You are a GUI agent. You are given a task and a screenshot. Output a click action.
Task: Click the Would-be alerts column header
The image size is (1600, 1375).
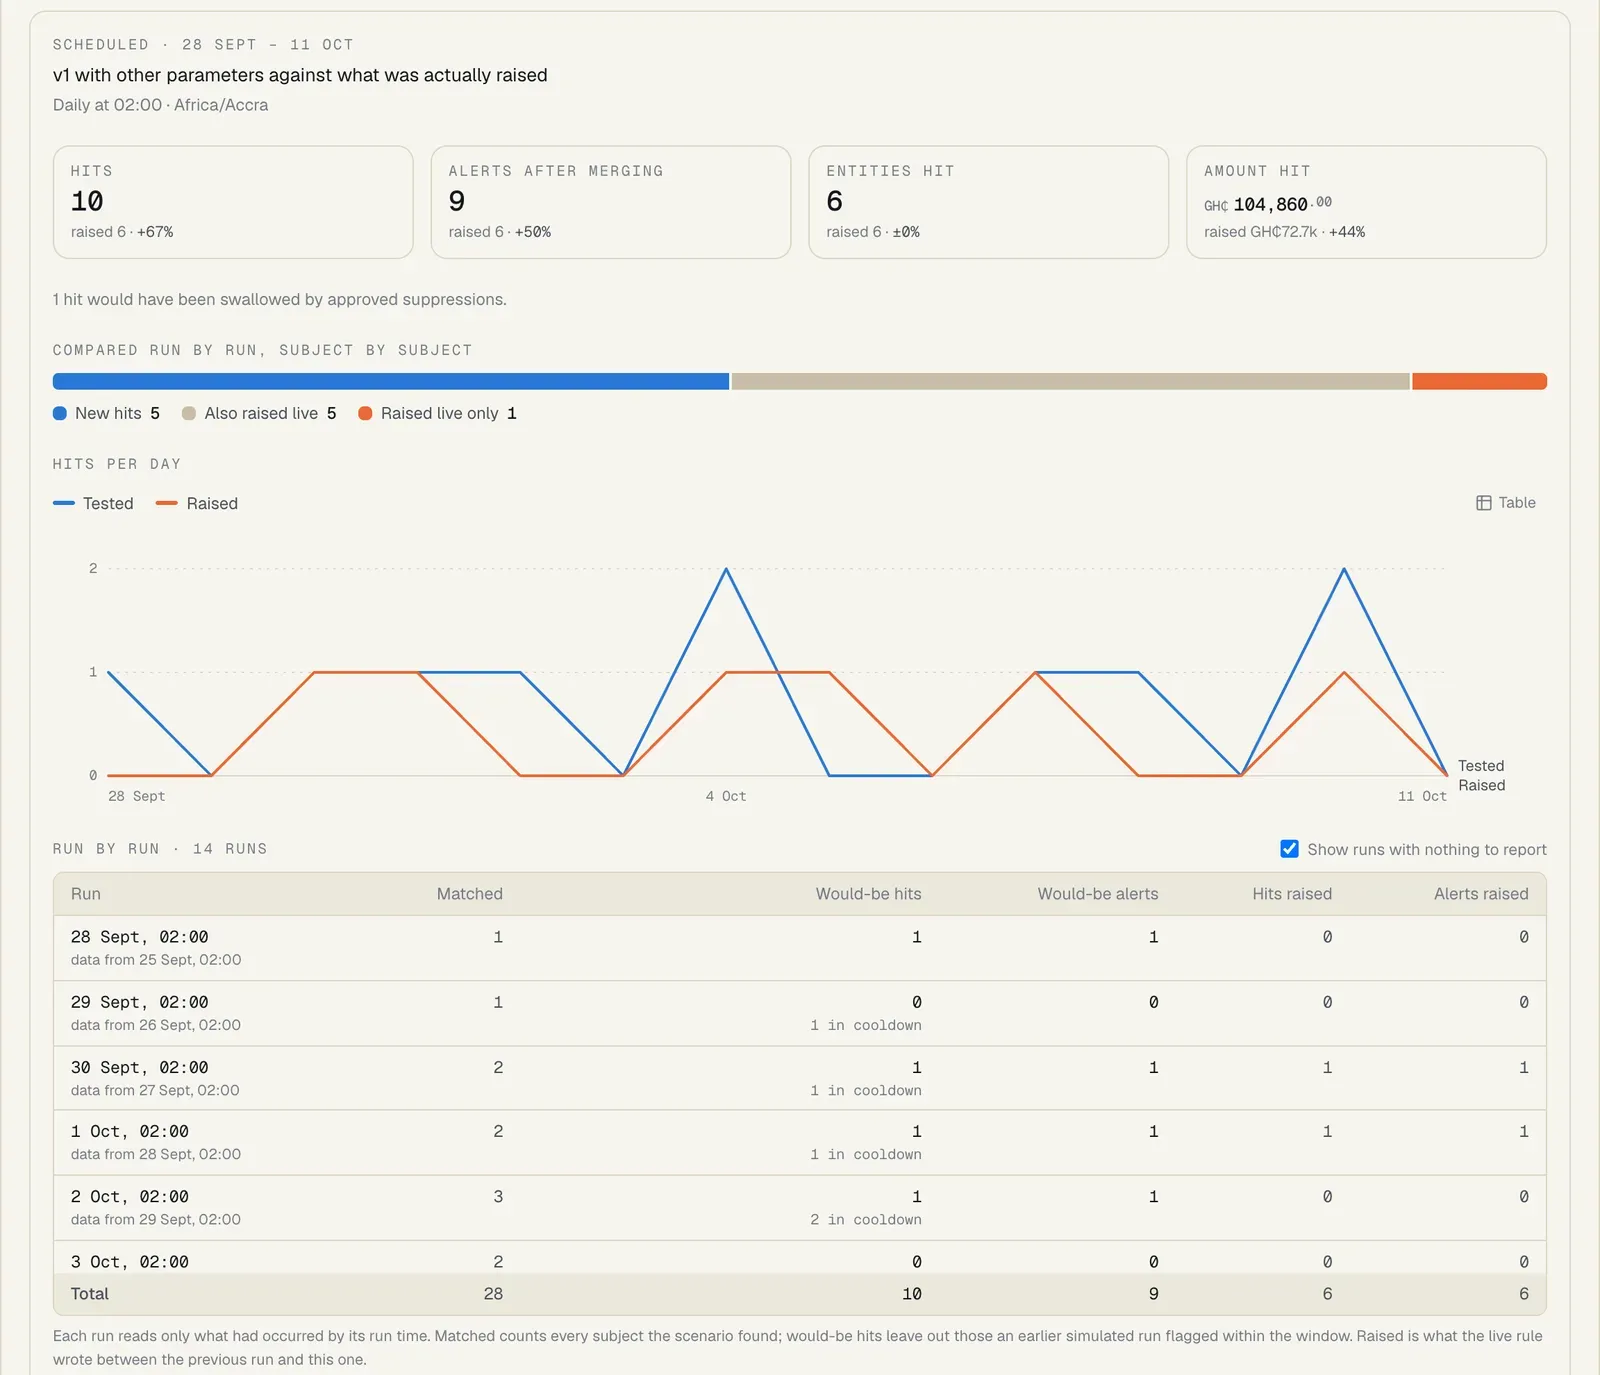point(1098,894)
